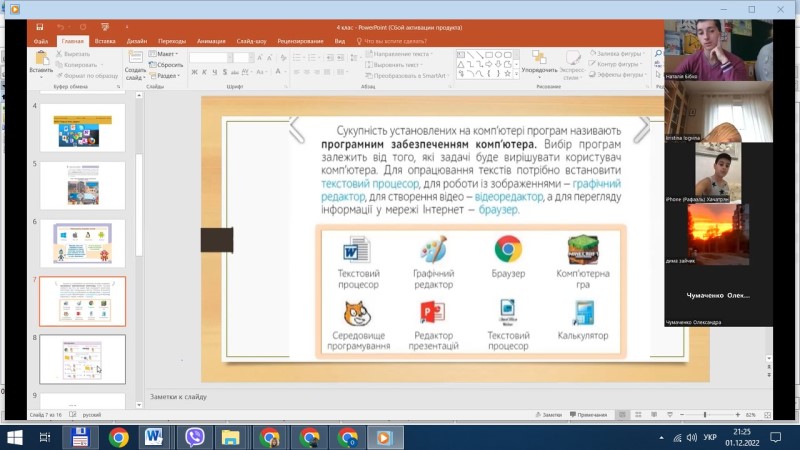Save the presentation with the floppy icon
Image resolution: width=800 pixels, height=450 pixels.
pyautogui.click(x=39, y=27)
